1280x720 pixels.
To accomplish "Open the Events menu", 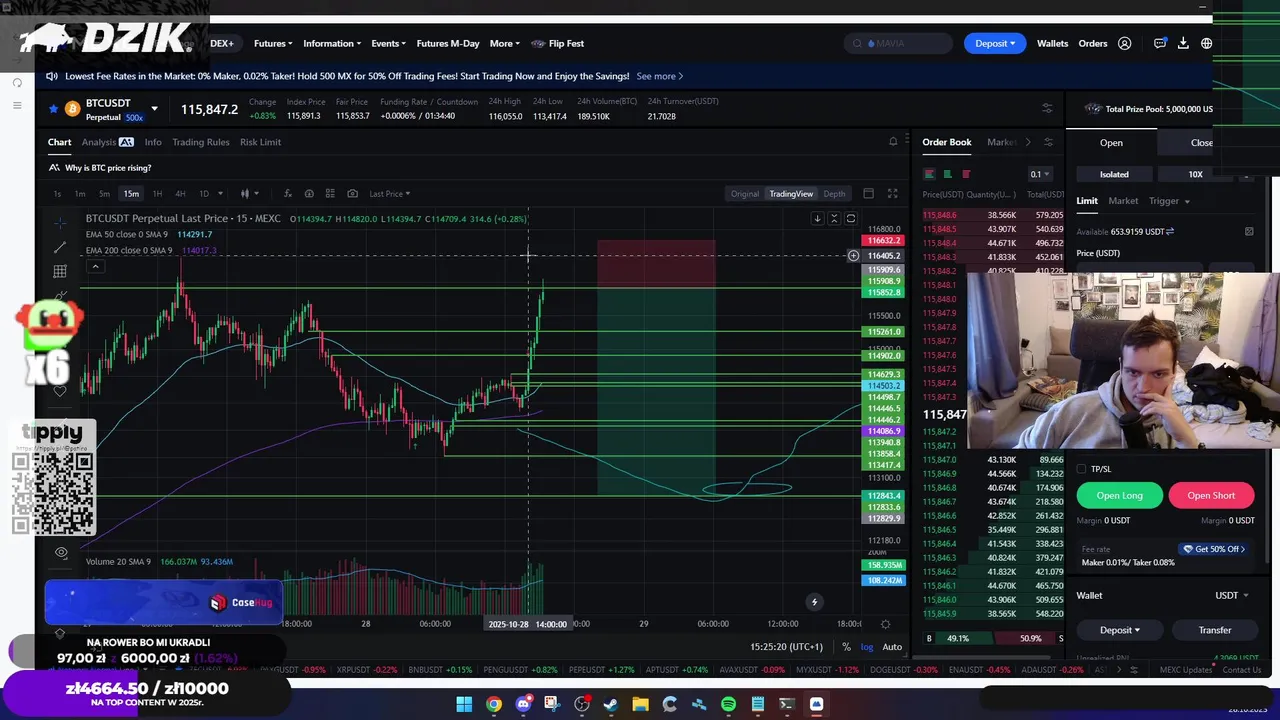I will pos(388,43).
